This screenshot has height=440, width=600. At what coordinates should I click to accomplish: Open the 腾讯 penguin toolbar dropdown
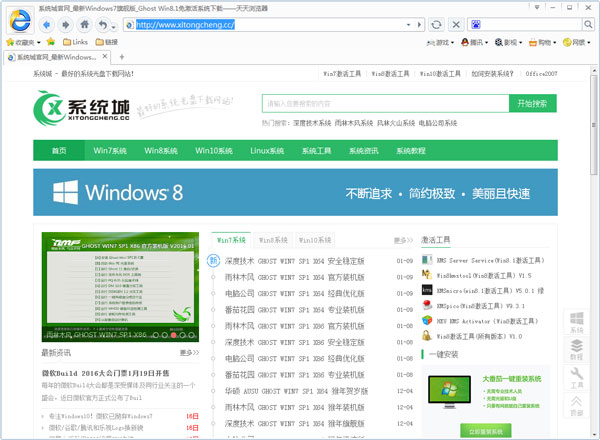point(474,42)
